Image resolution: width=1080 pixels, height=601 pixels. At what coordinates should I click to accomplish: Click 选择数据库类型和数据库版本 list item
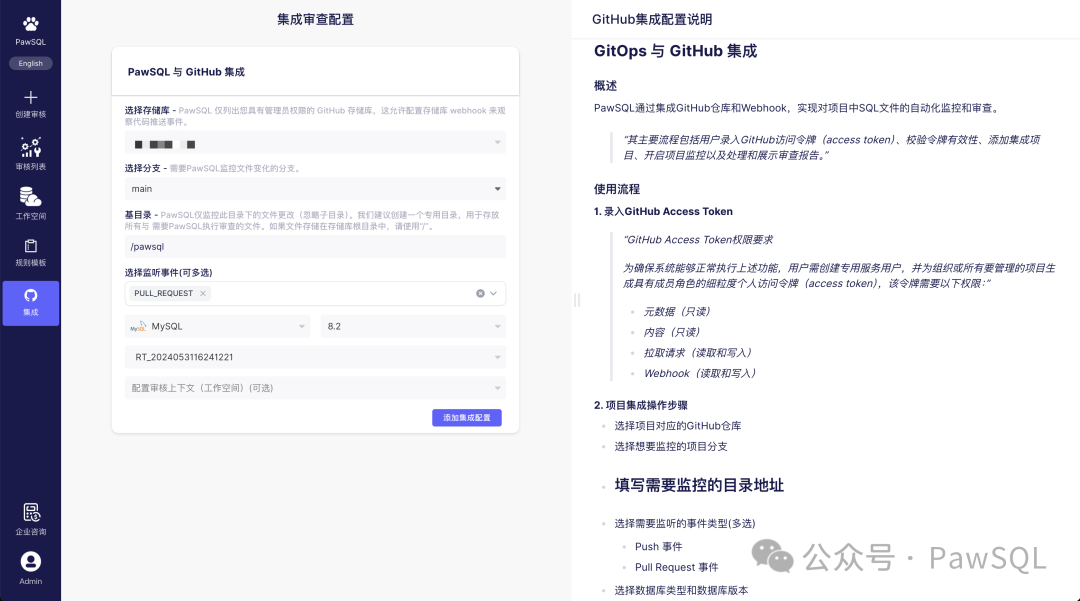click(681, 590)
